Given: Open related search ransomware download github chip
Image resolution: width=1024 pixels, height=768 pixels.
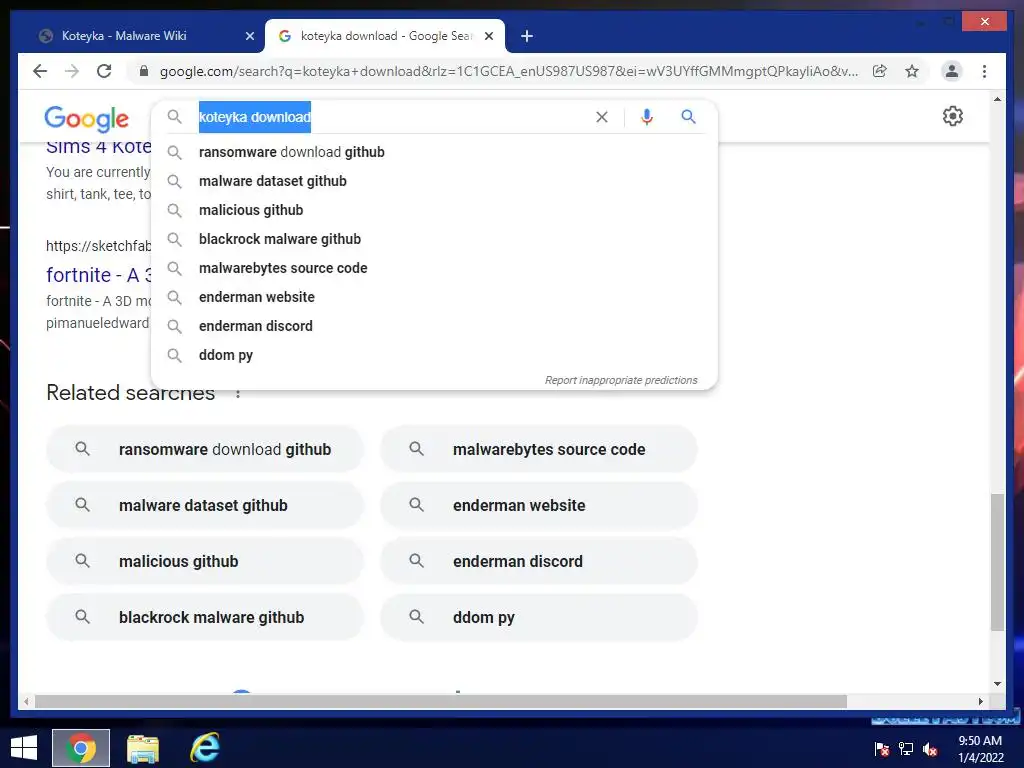Looking at the screenshot, I should click(204, 449).
